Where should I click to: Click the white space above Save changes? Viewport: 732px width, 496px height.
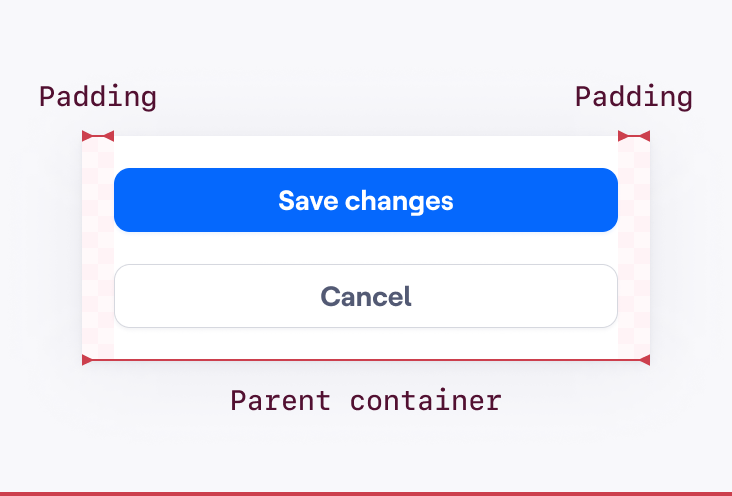[366, 152]
